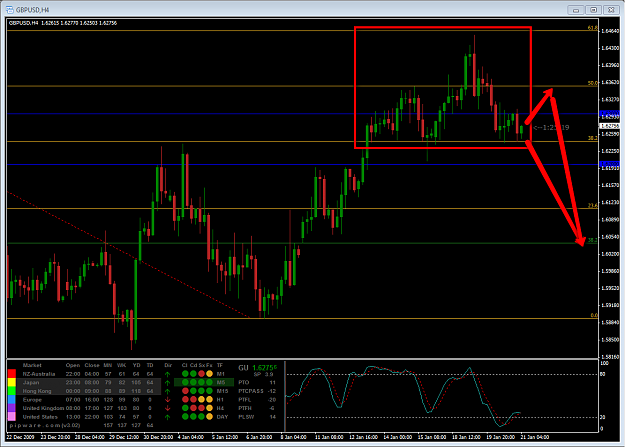
Task: Click the direction arrow in Hong Kong row
Action: coord(167,391)
